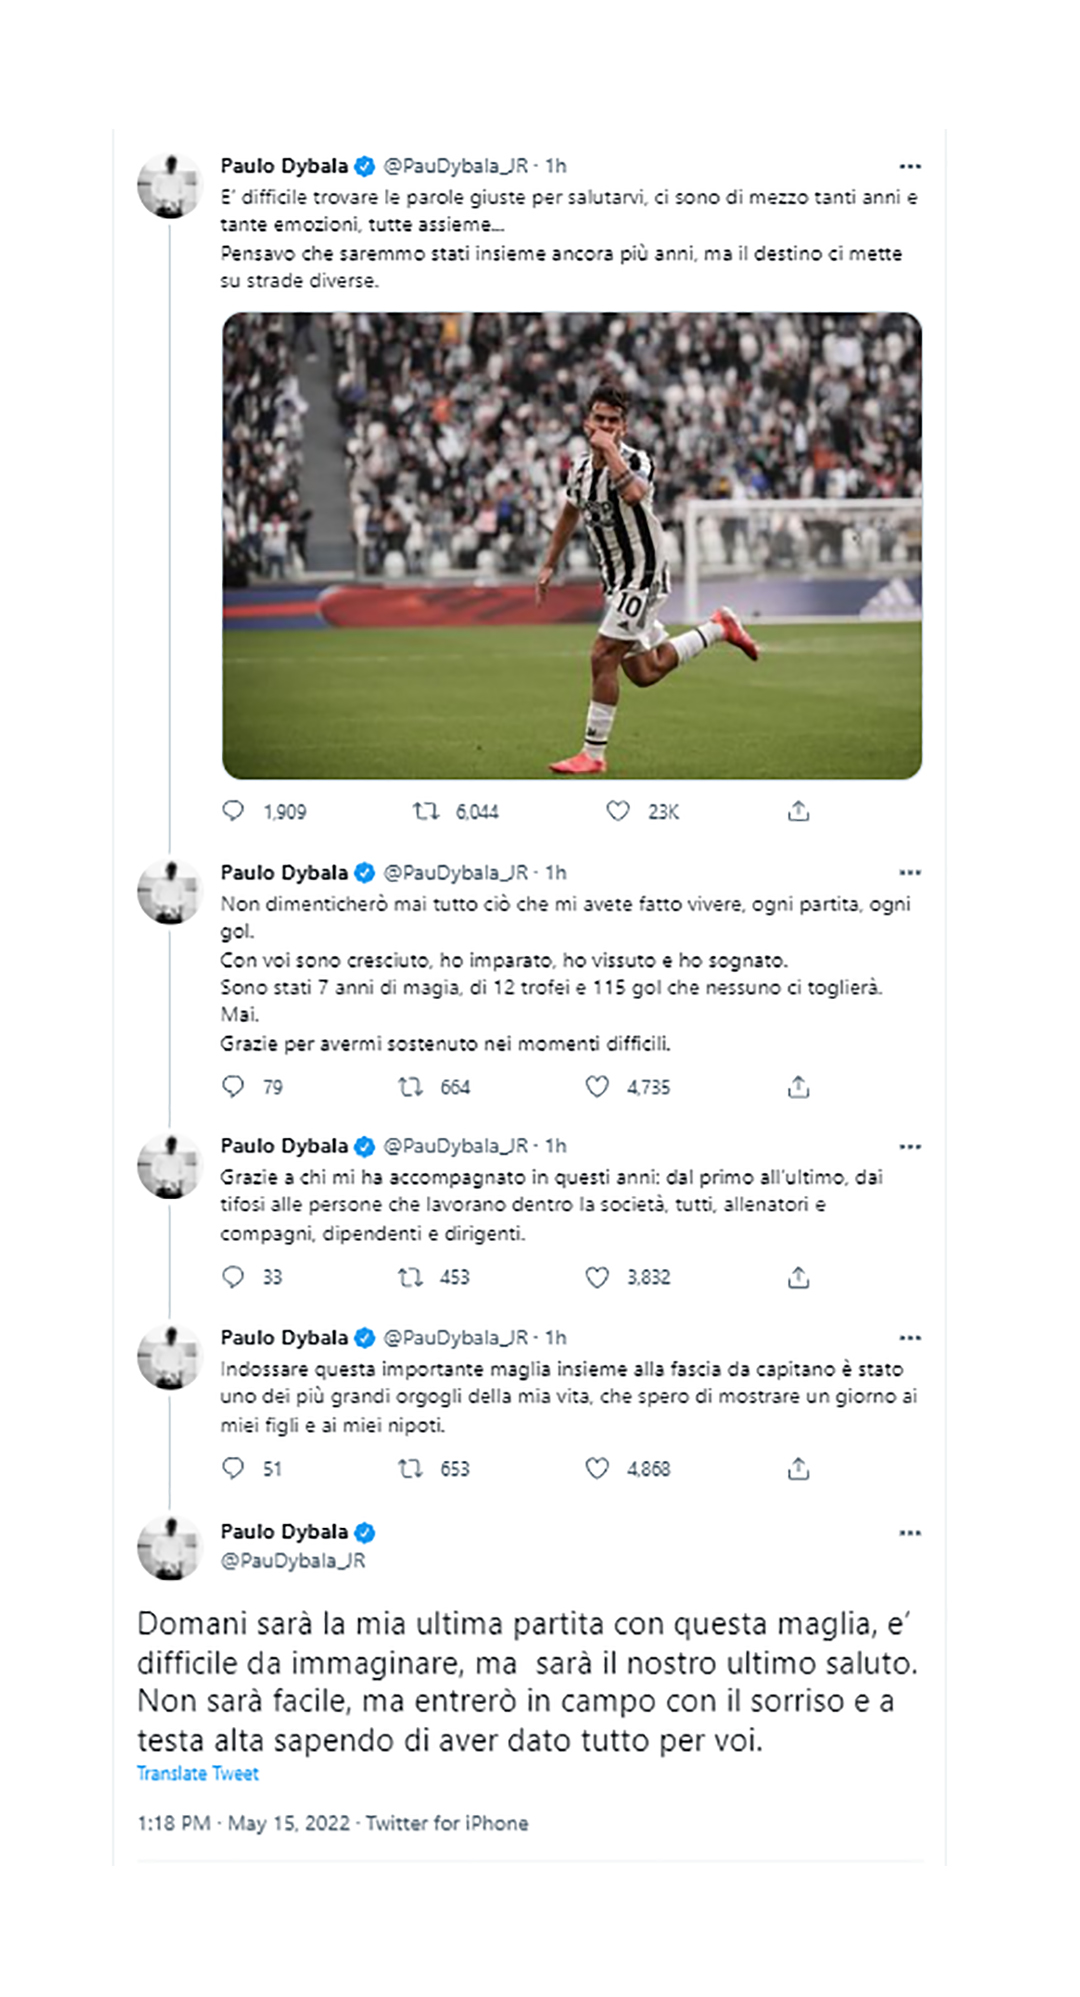Viewport: 1080px width, 1997px height.
Task: Share the 'Grazie a chi mi ha accompagnato' tweet
Action: click(x=797, y=1277)
